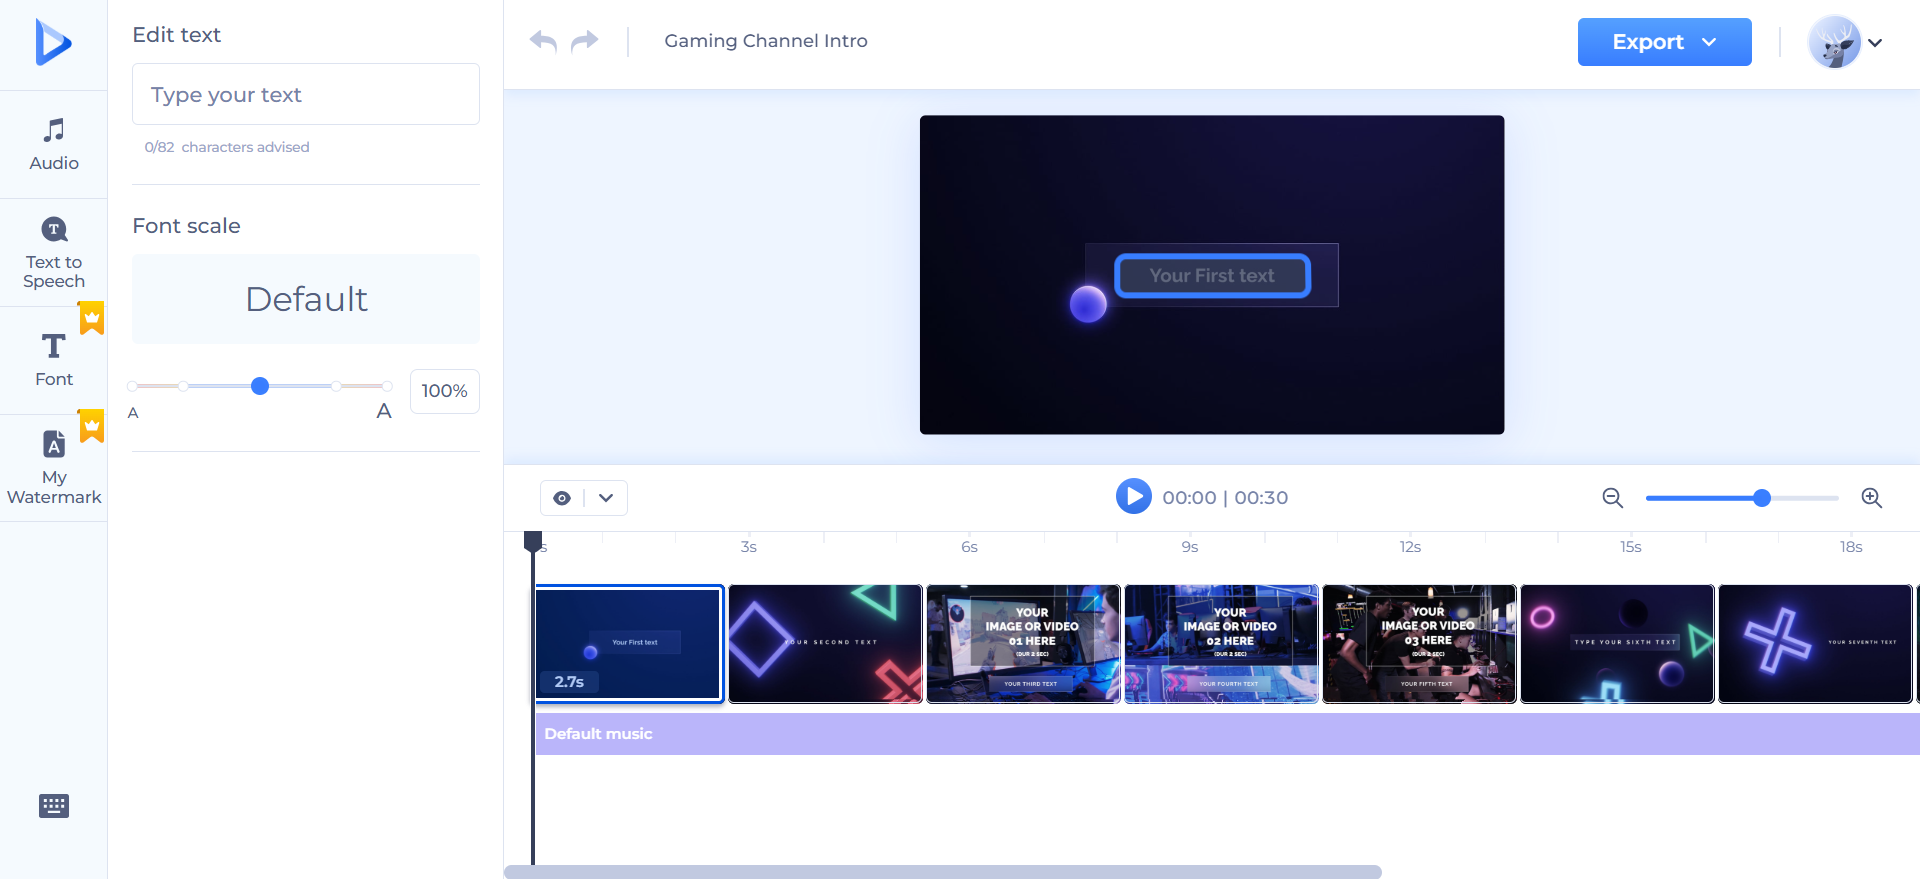The height and width of the screenshot is (879, 1920).
Task: Select Your First text in preview
Action: pyautogui.click(x=1212, y=276)
